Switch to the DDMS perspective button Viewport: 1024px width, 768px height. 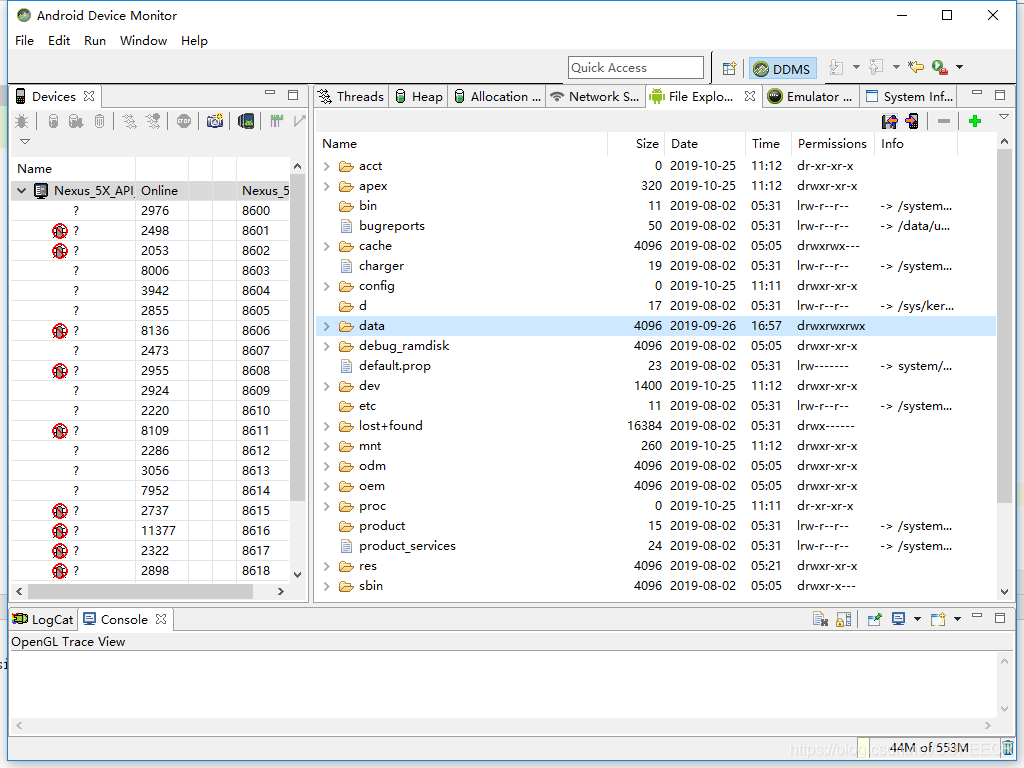(x=782, y=69)
